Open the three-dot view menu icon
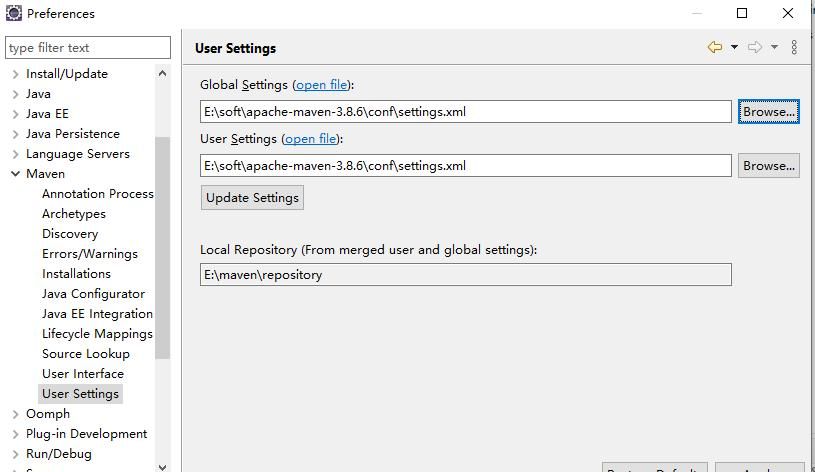The width and height of the screenshot is (815, 472). pyautogui.click(x=794, y=47)
